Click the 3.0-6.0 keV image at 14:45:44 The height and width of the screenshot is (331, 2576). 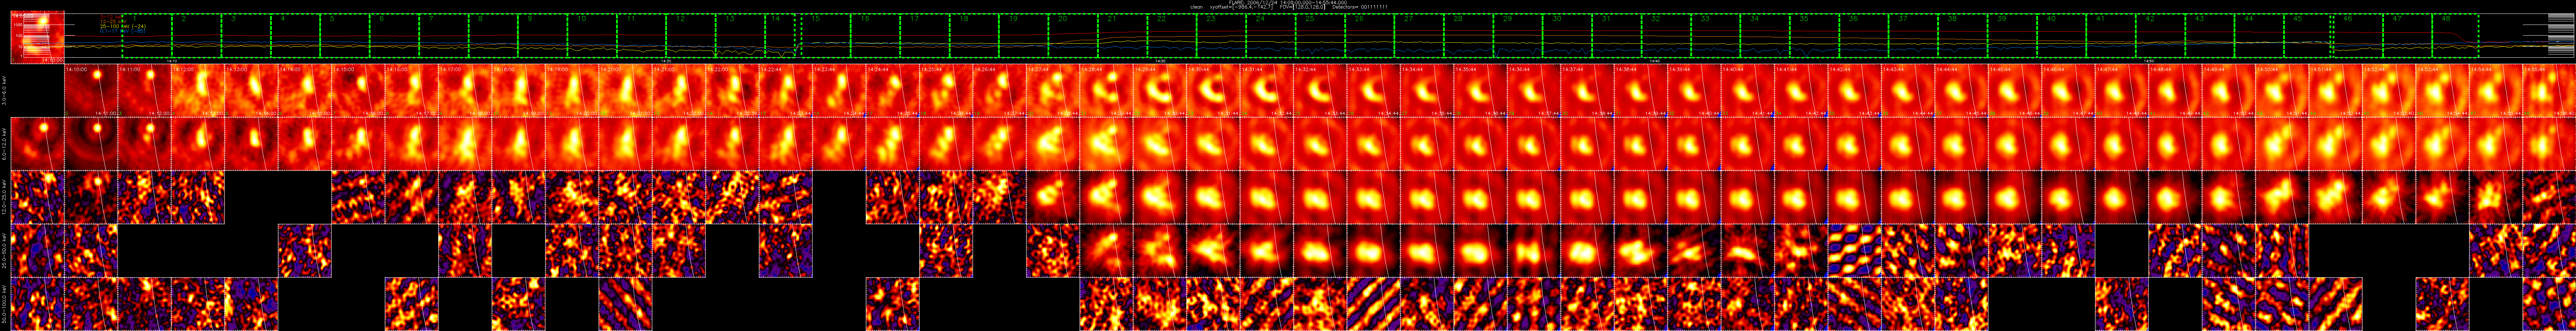(2014, 91)
